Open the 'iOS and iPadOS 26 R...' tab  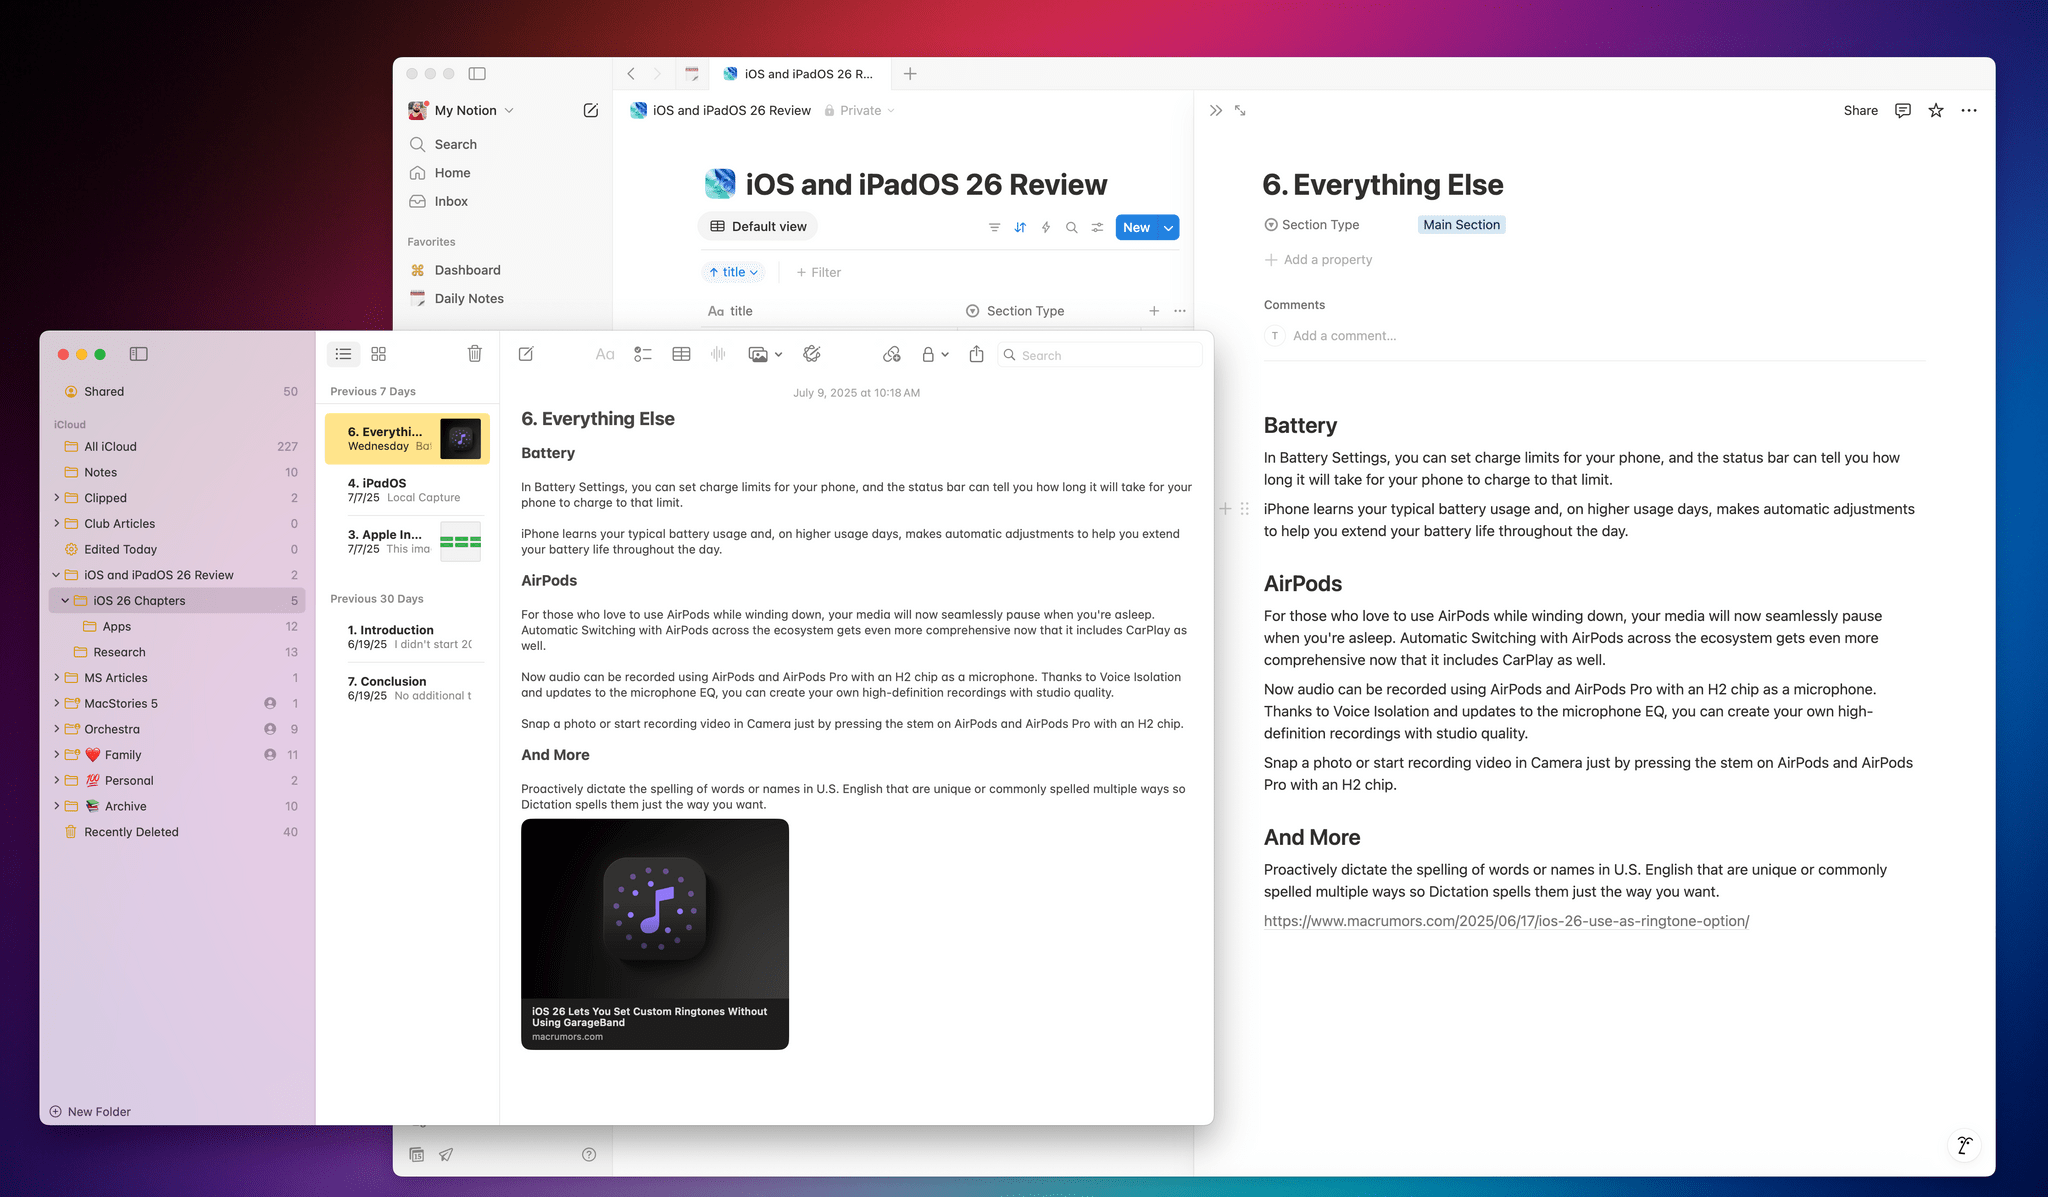(798, 74)
